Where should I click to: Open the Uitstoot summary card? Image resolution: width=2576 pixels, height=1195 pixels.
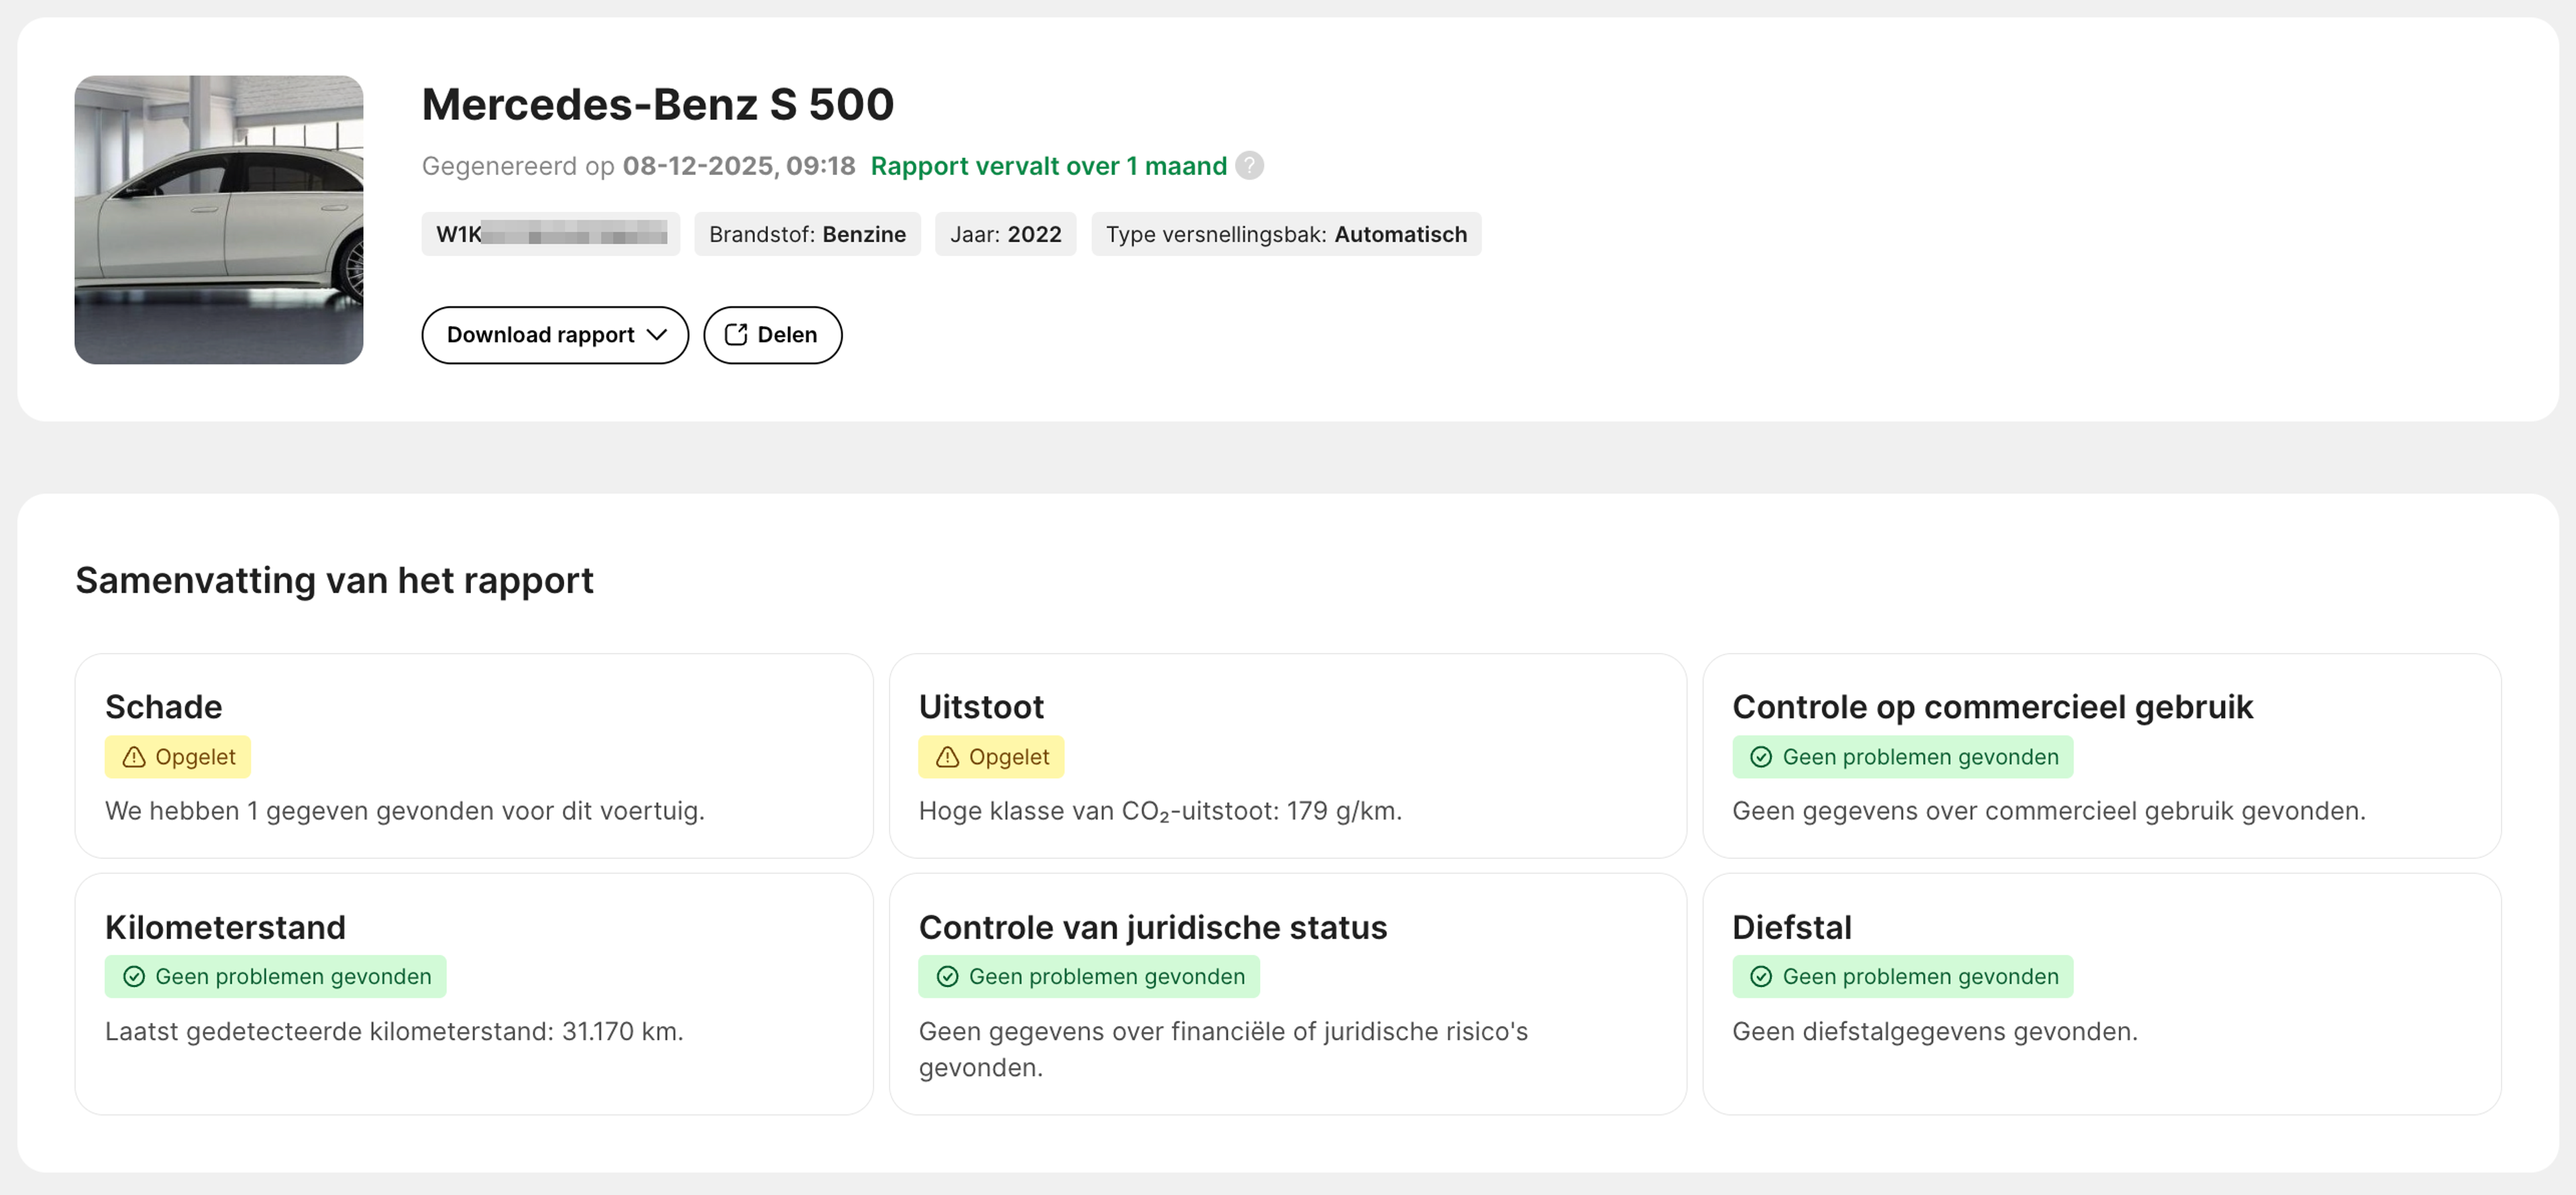(1287, 755)
